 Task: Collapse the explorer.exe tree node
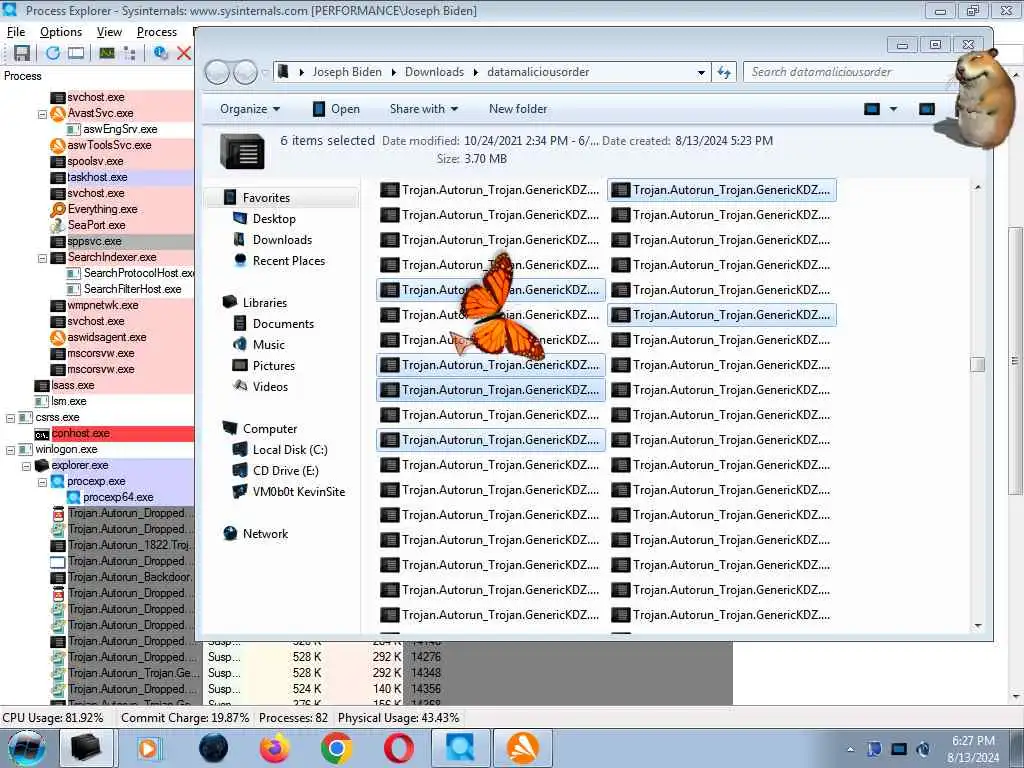[x=26, y=466]
